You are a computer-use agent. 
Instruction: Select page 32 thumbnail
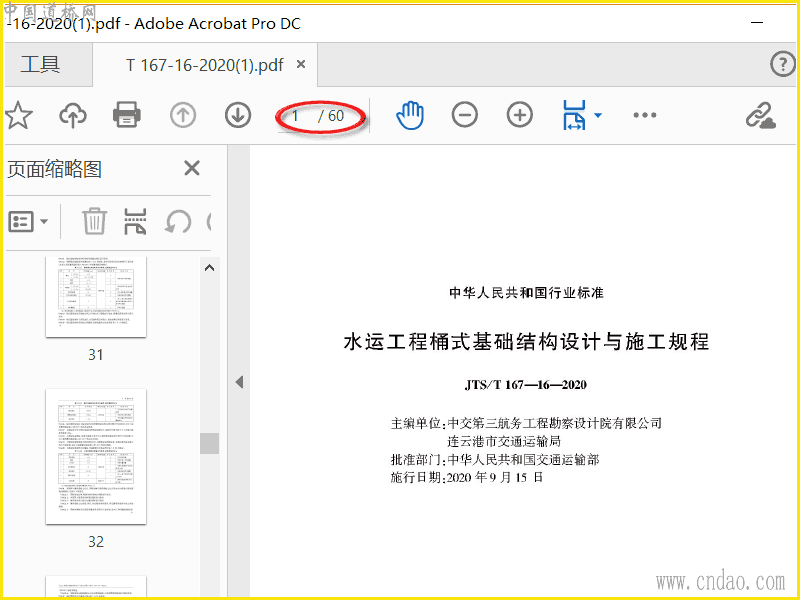point(96,457)
